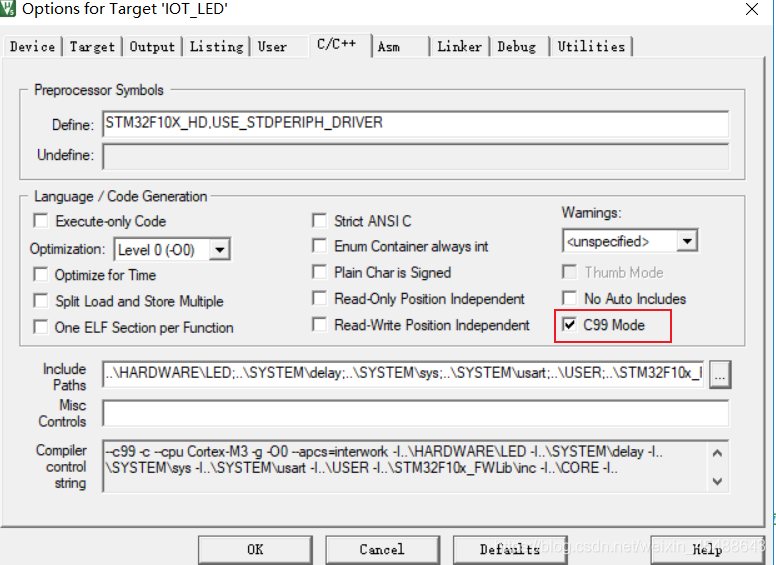This screenshot has width=776, height=565.
Task: Open the Help button
Action: point(707,550)
